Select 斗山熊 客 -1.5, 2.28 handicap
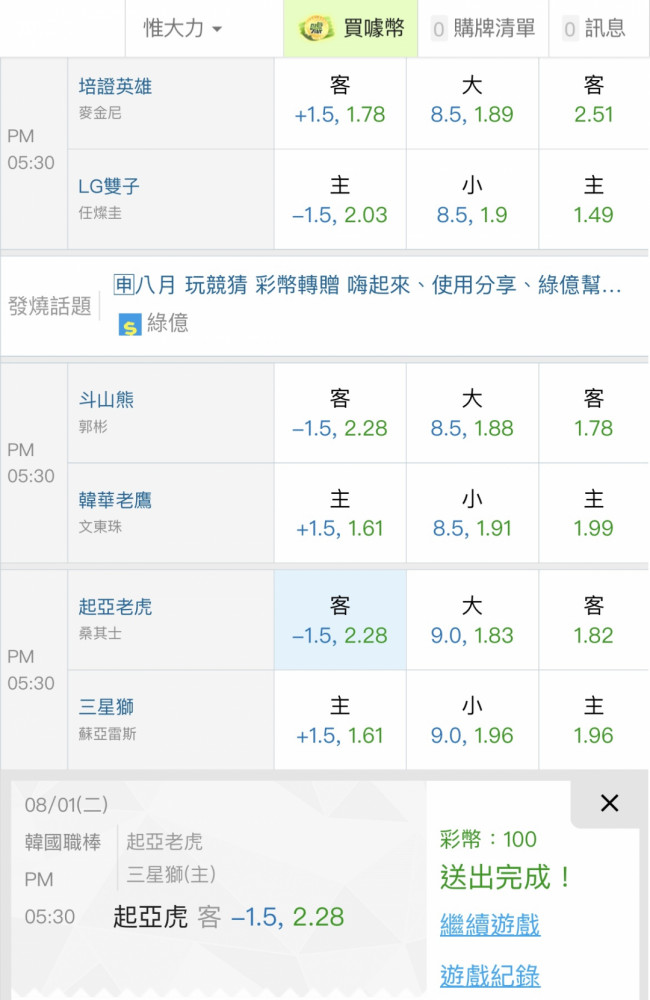The height and width of the screenshot is (1000, 650). coord(340,413)
